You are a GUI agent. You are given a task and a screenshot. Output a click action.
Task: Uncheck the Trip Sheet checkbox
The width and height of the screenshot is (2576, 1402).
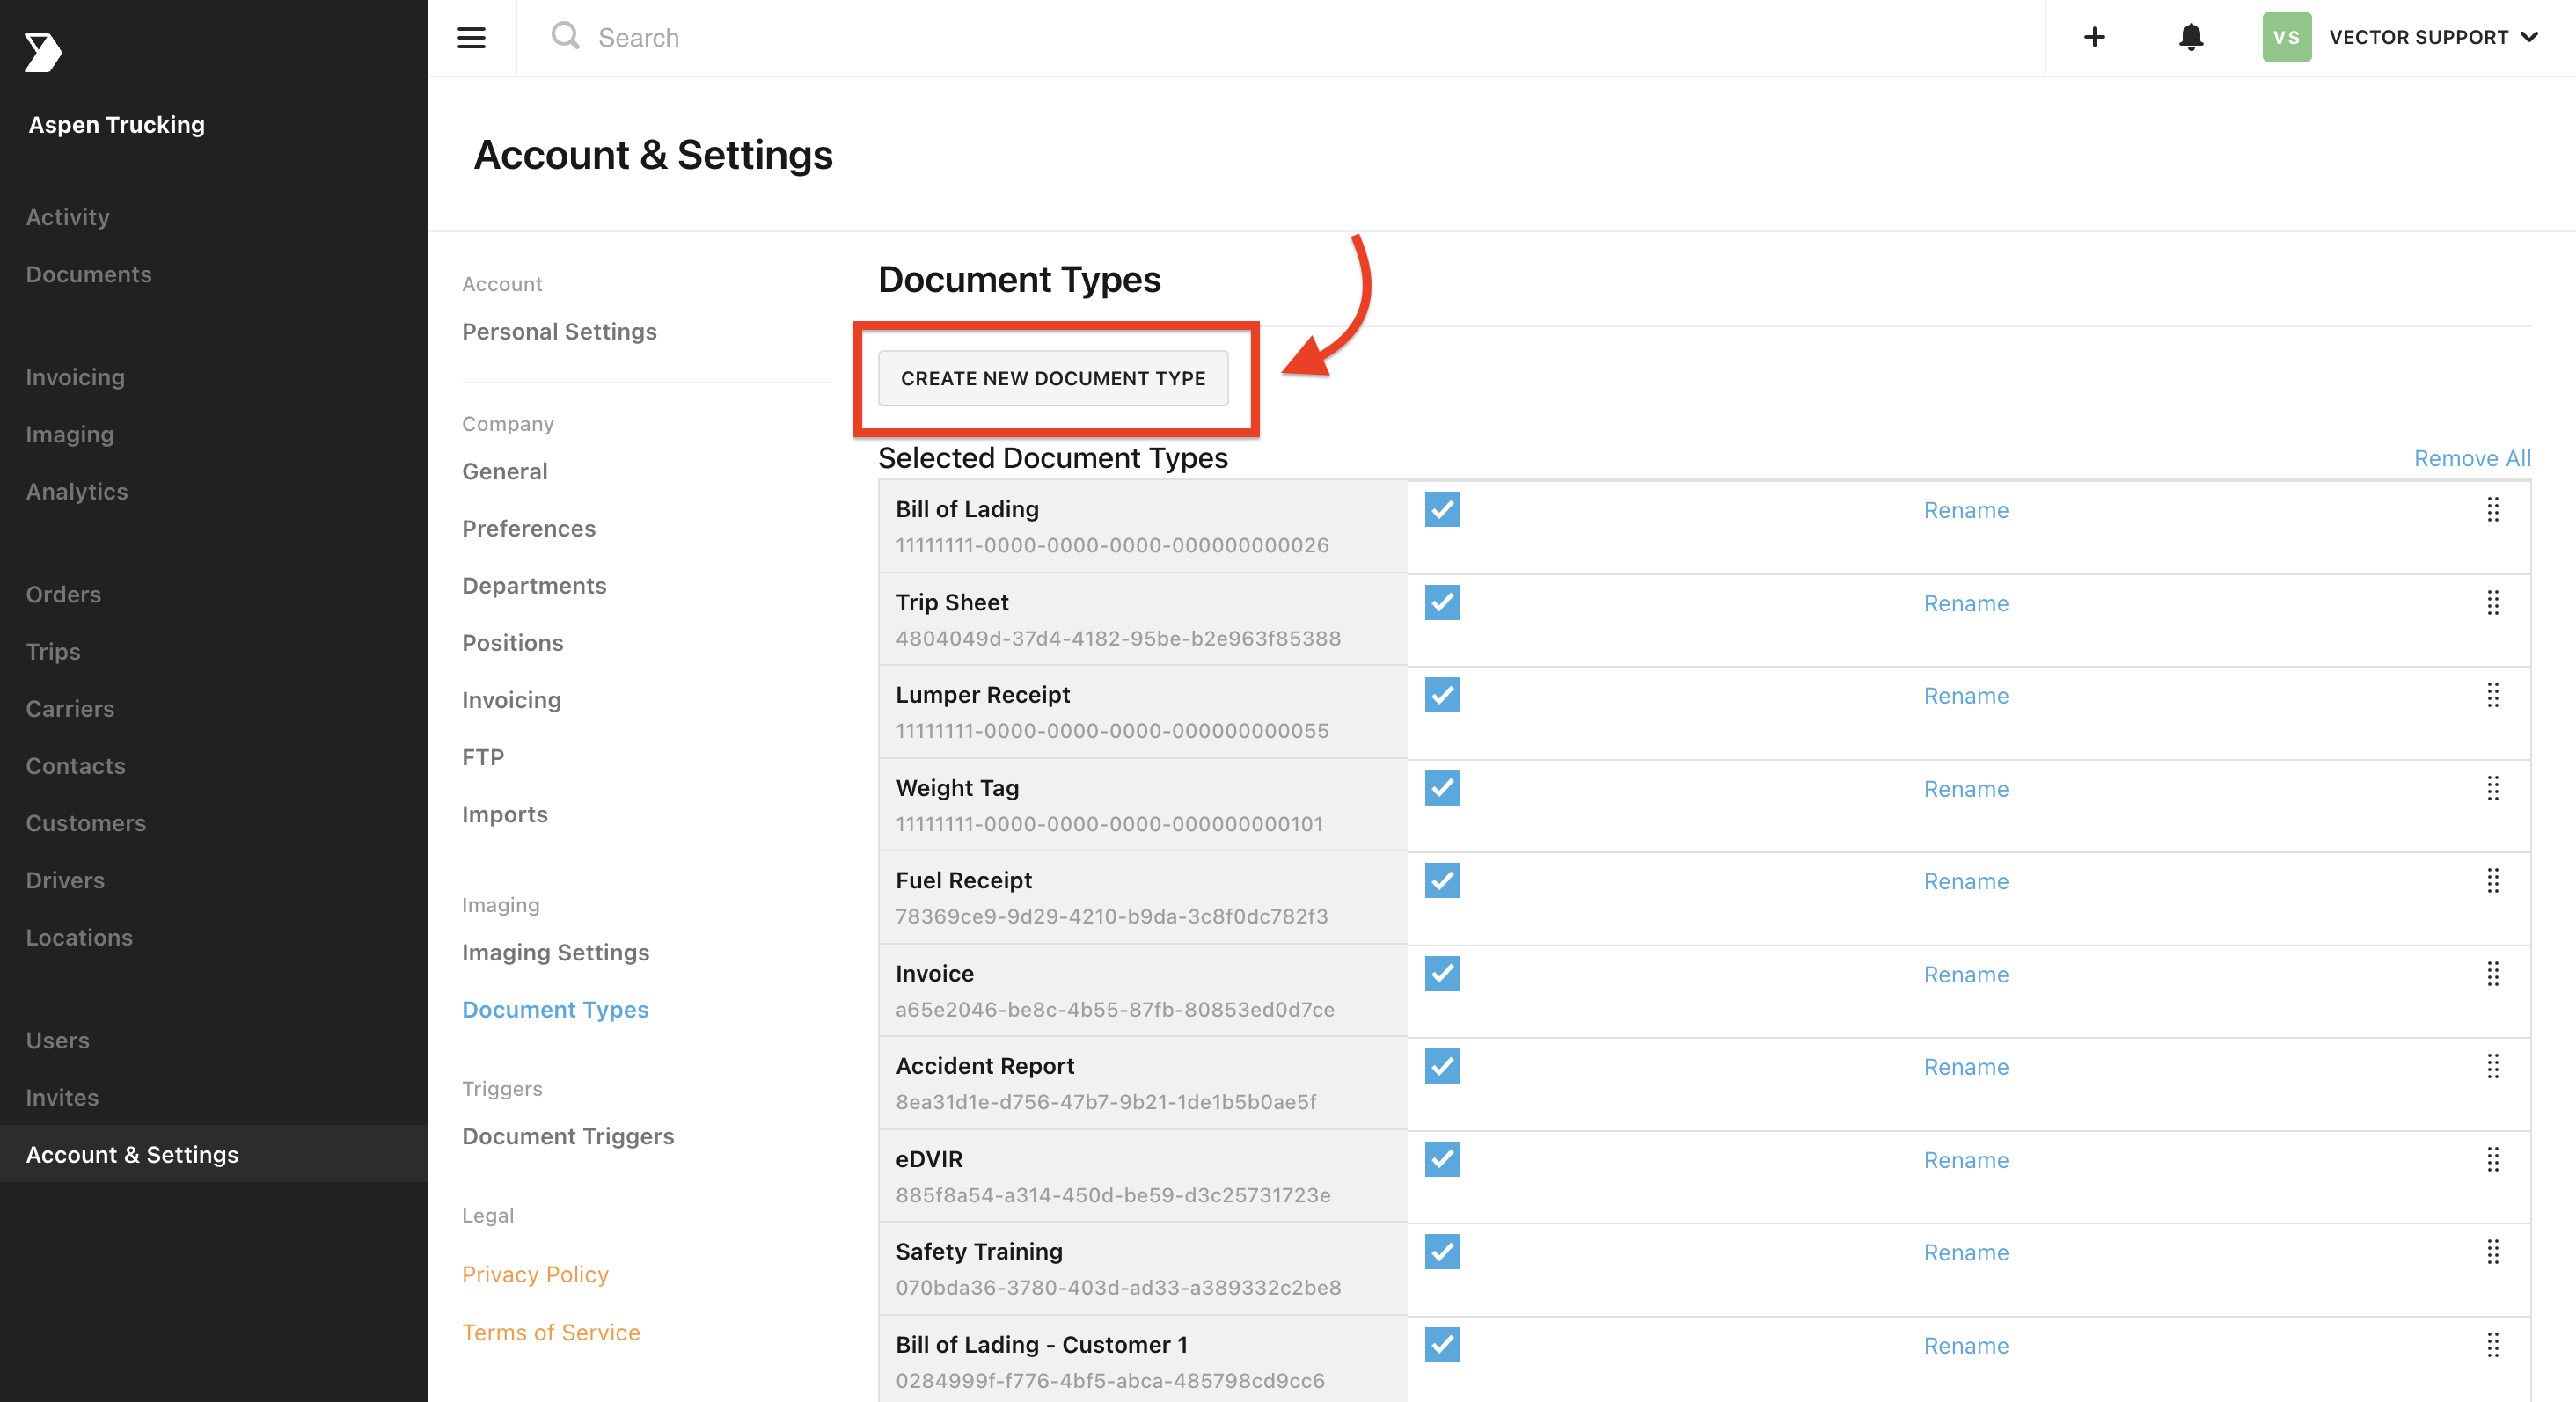(x=1442, y=603)
